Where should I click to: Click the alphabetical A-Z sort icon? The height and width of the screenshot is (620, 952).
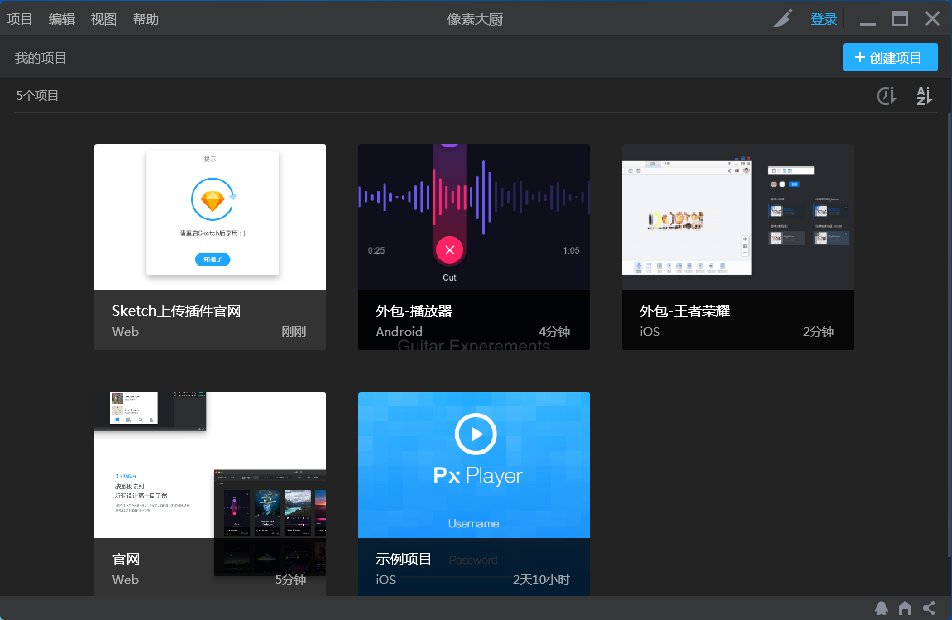click(x=924, y=95)
